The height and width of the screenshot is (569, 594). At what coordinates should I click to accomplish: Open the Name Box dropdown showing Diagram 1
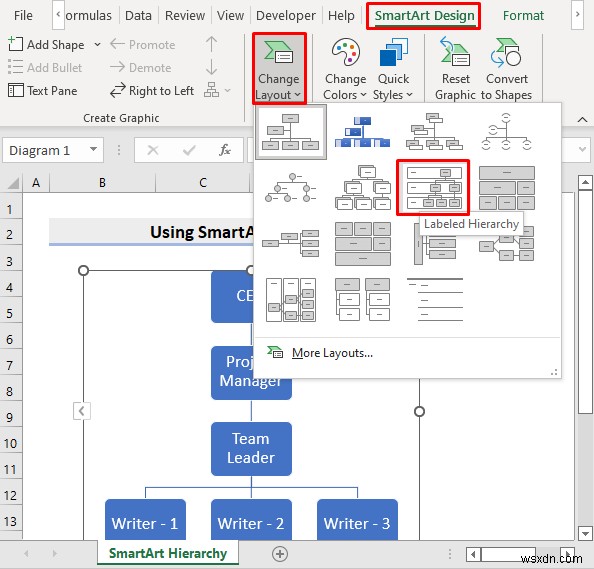tap(93, 150)
